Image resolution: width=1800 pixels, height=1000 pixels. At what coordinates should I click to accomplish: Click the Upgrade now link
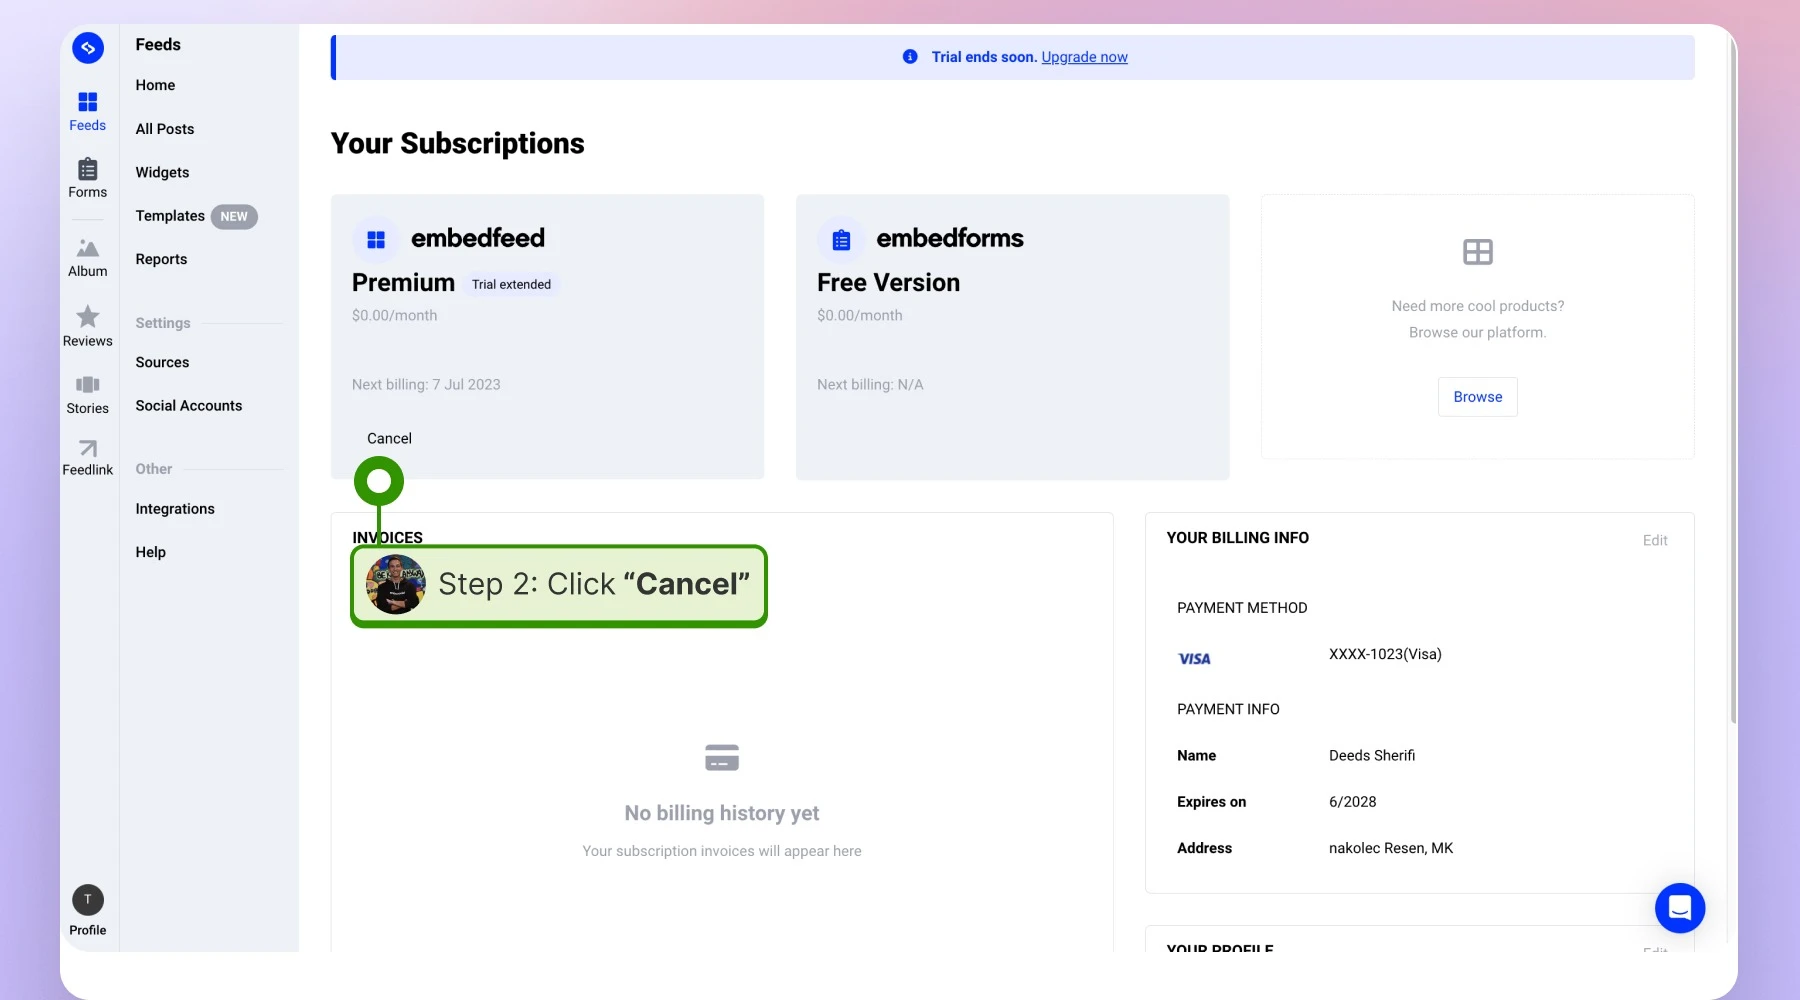click(1084, 57)
